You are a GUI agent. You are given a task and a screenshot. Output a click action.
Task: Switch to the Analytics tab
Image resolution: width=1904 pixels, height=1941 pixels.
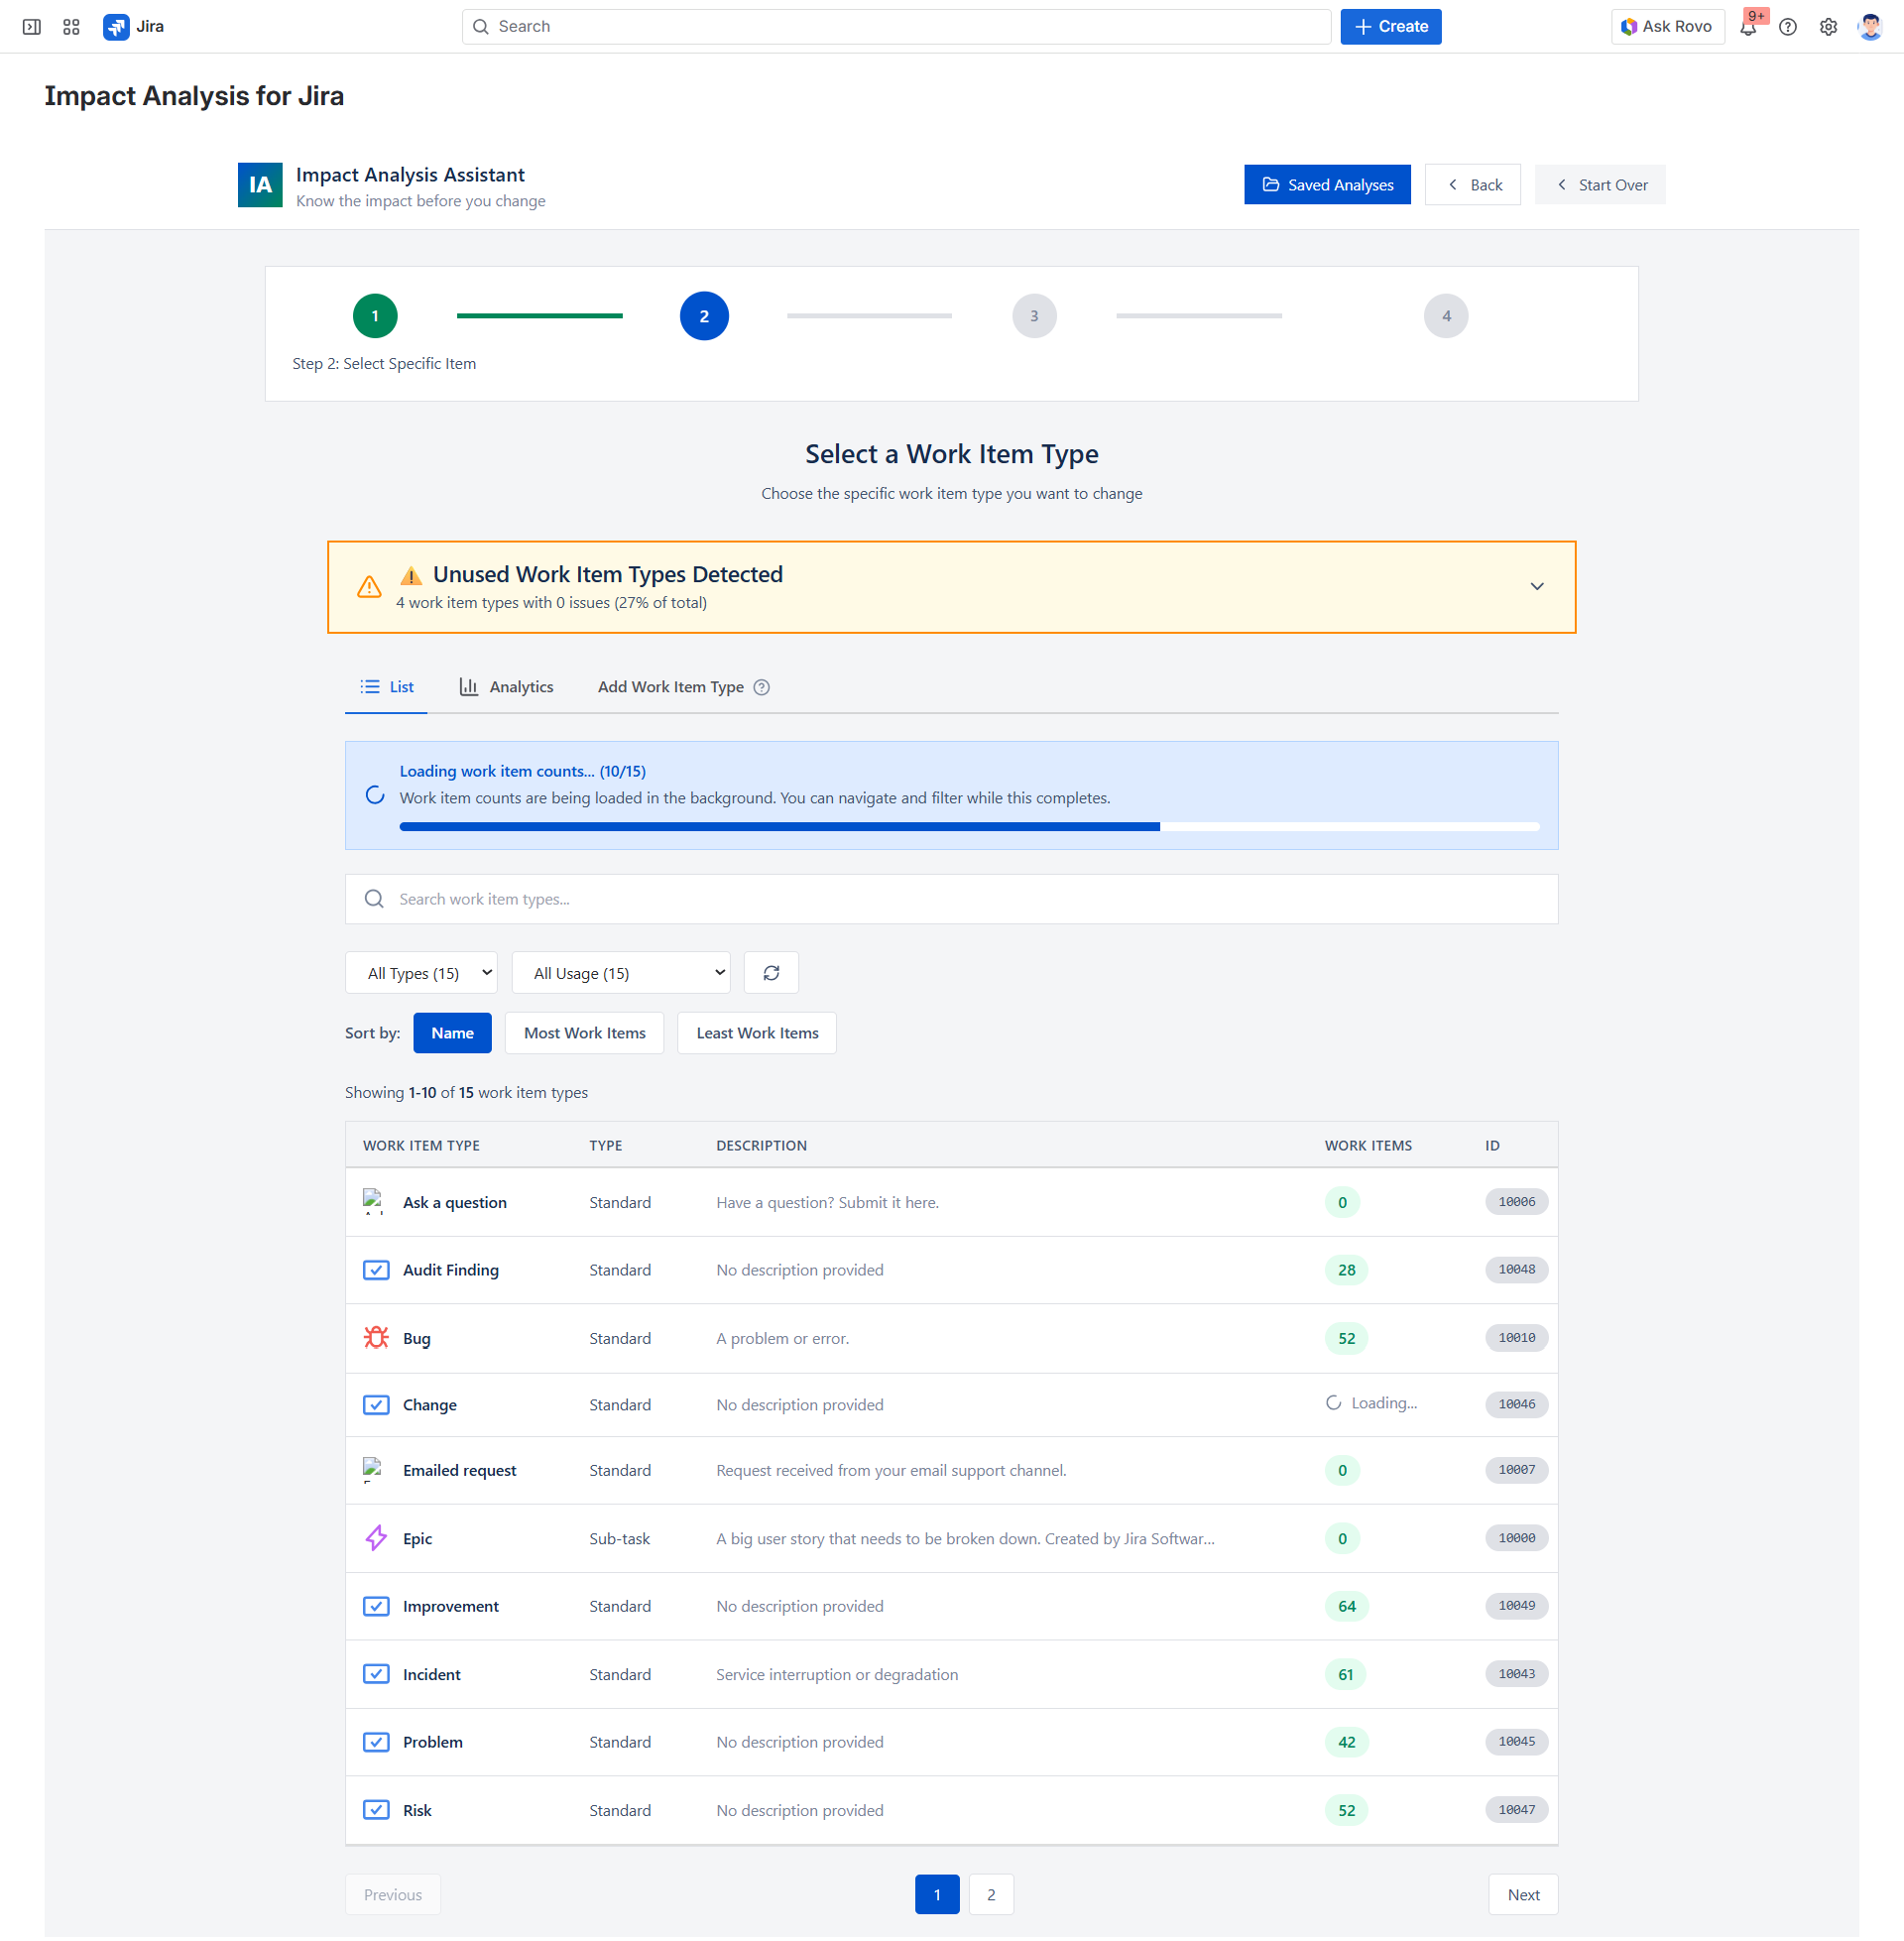[x=506, y=687]
